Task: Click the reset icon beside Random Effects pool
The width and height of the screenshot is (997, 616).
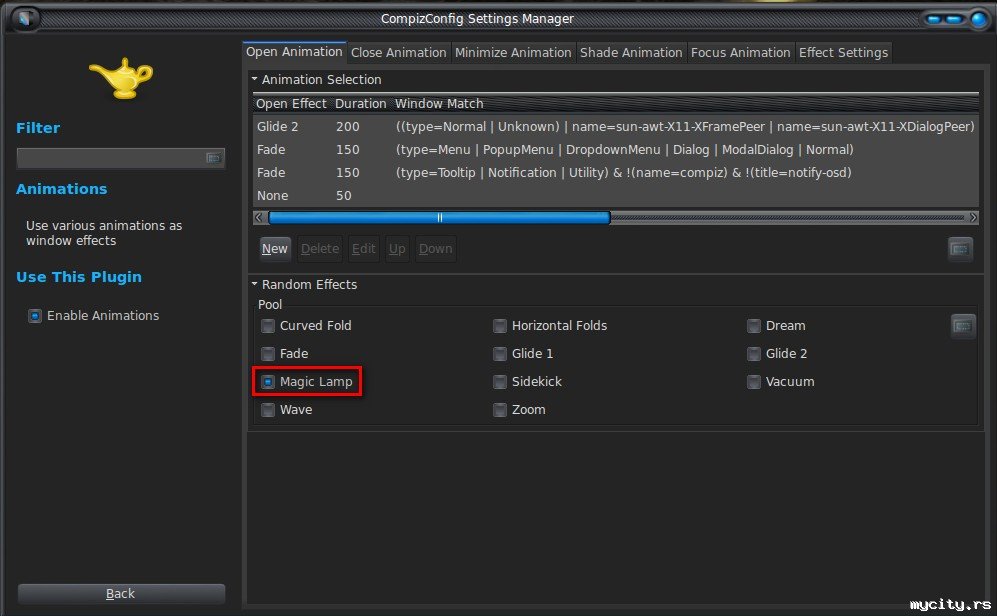Action: point(963,326)
